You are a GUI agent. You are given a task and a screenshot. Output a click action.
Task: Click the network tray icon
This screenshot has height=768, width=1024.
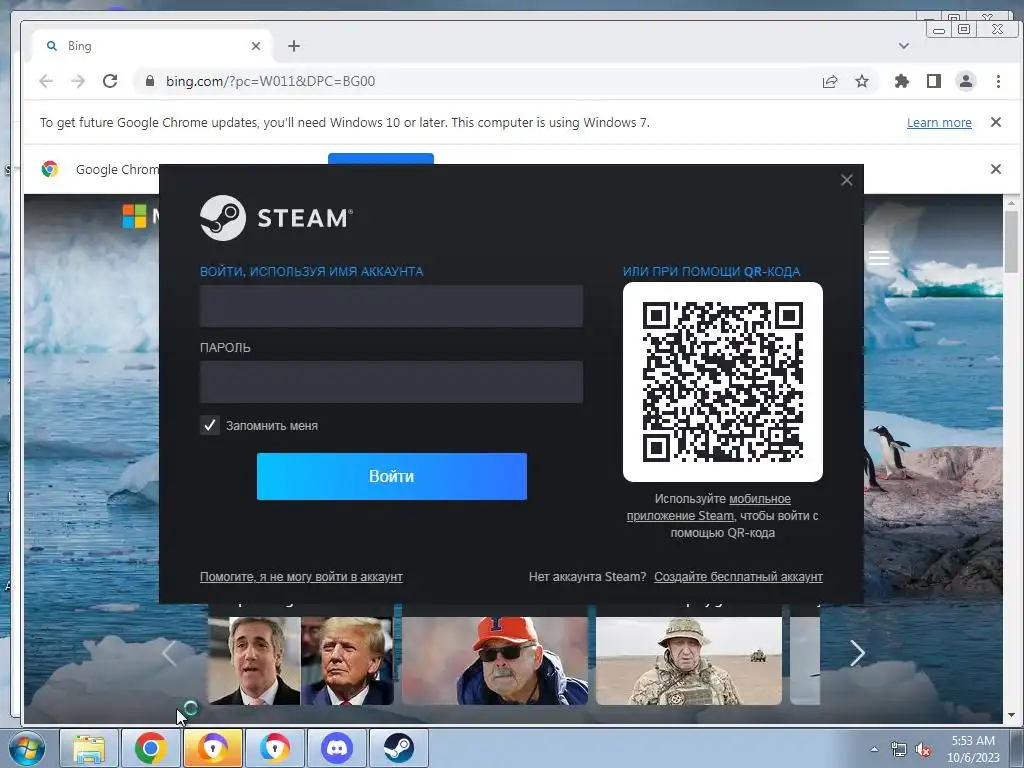pos(899,749)
